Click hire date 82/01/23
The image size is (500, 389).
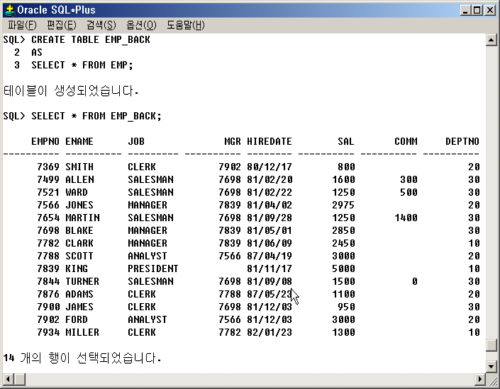[x=269, y=332]
